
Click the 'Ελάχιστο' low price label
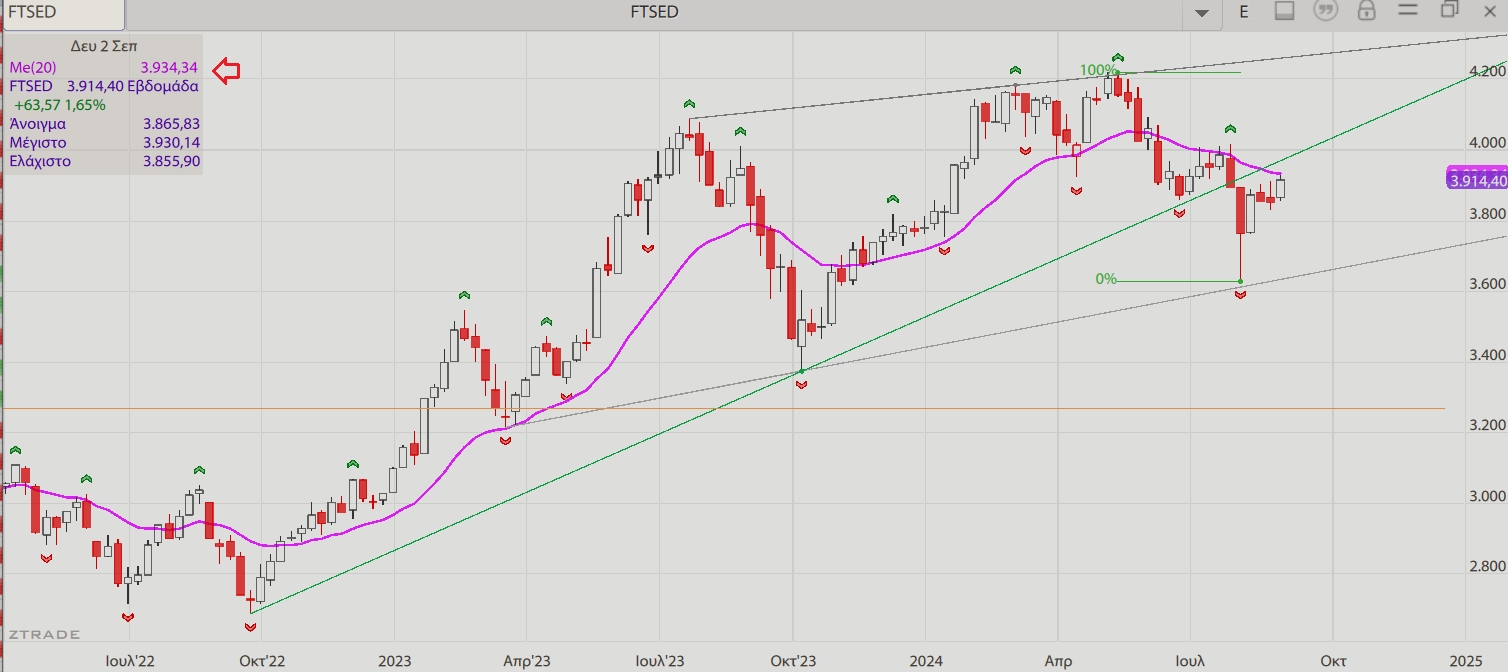tap(40, 161)
